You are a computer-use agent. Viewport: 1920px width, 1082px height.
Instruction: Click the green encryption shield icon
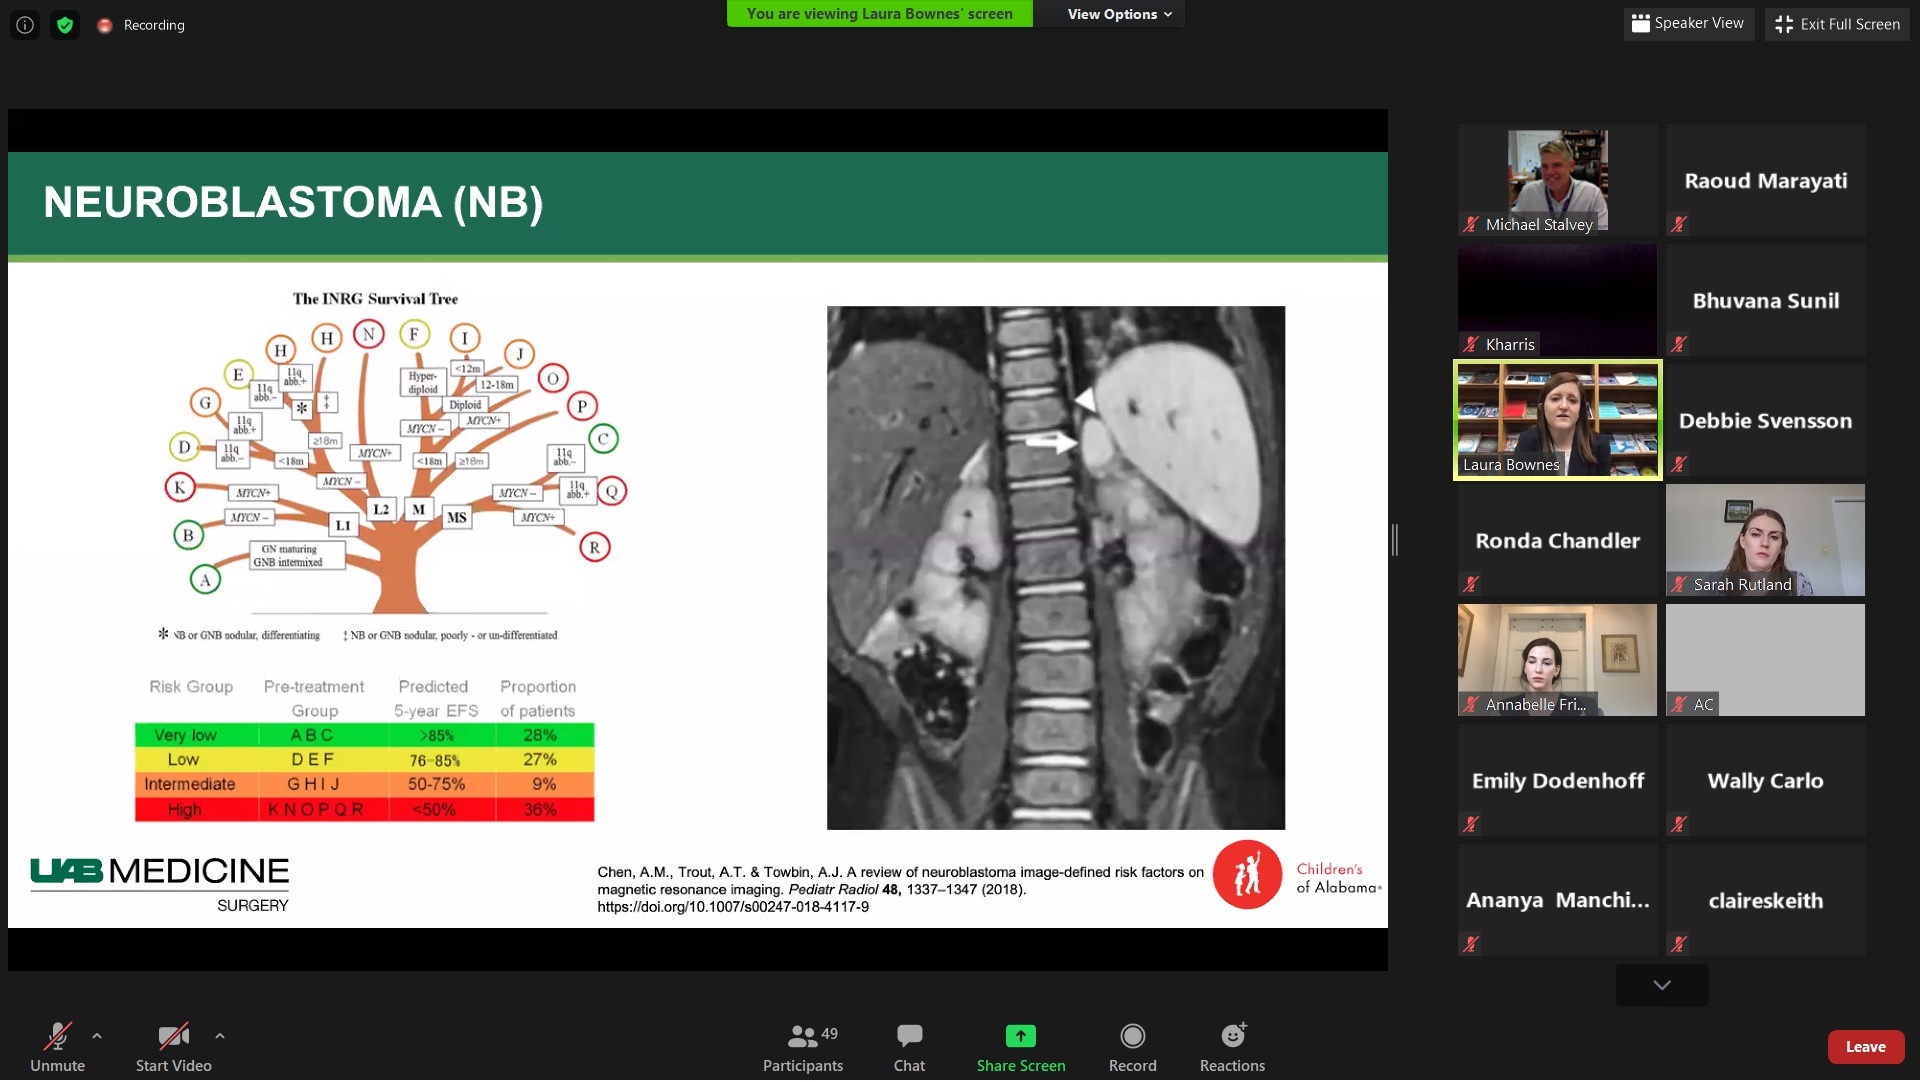[x=65, y=25]
